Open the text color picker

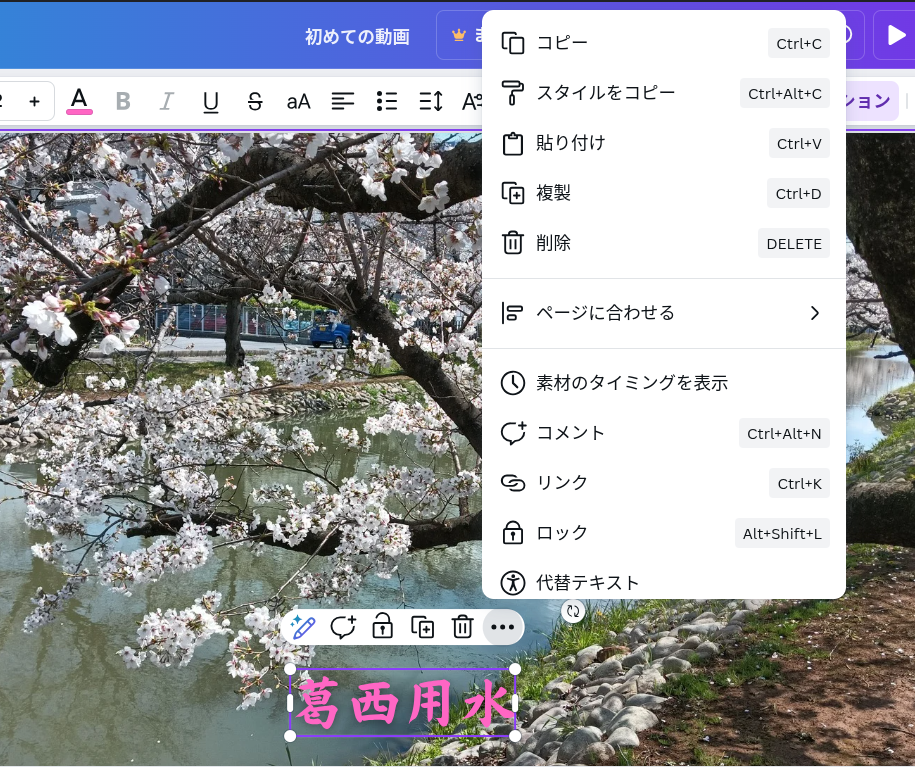tap(79, 101)
